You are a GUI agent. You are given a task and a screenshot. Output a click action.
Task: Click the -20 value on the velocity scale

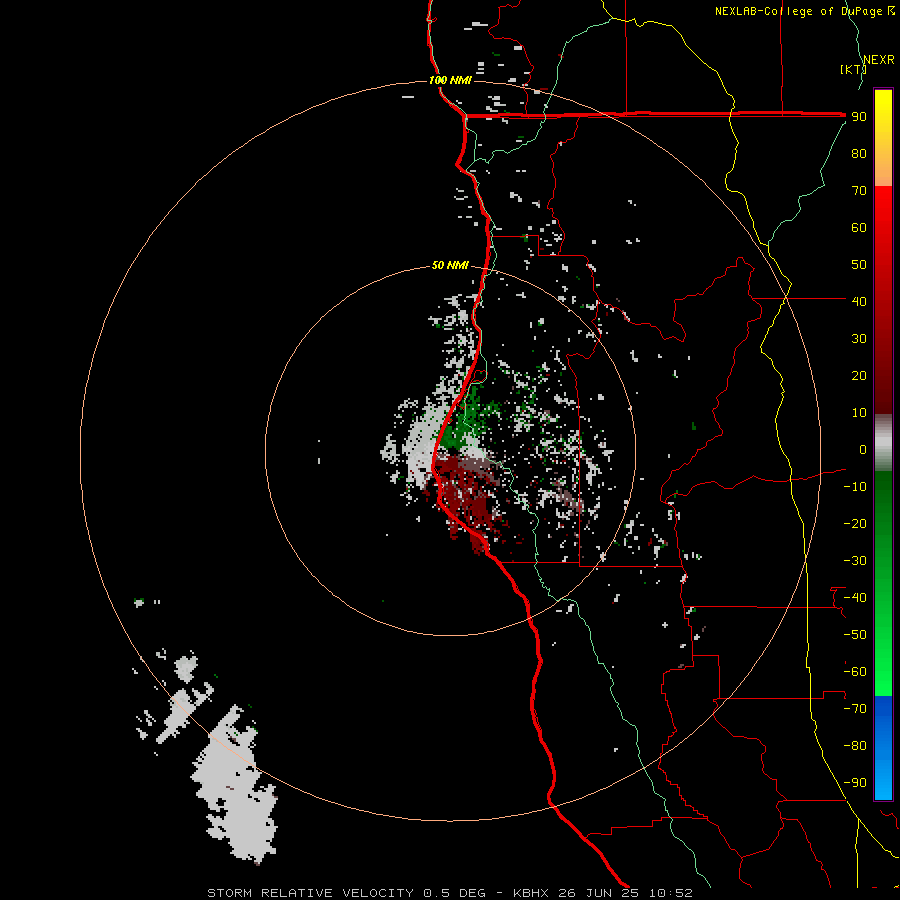coord(855,523)
